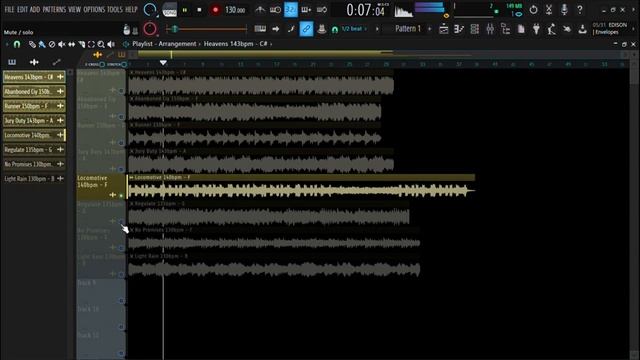Toggle Song/Pattern mode button
This screenshot has height=360, width=640.
[169, 10]
